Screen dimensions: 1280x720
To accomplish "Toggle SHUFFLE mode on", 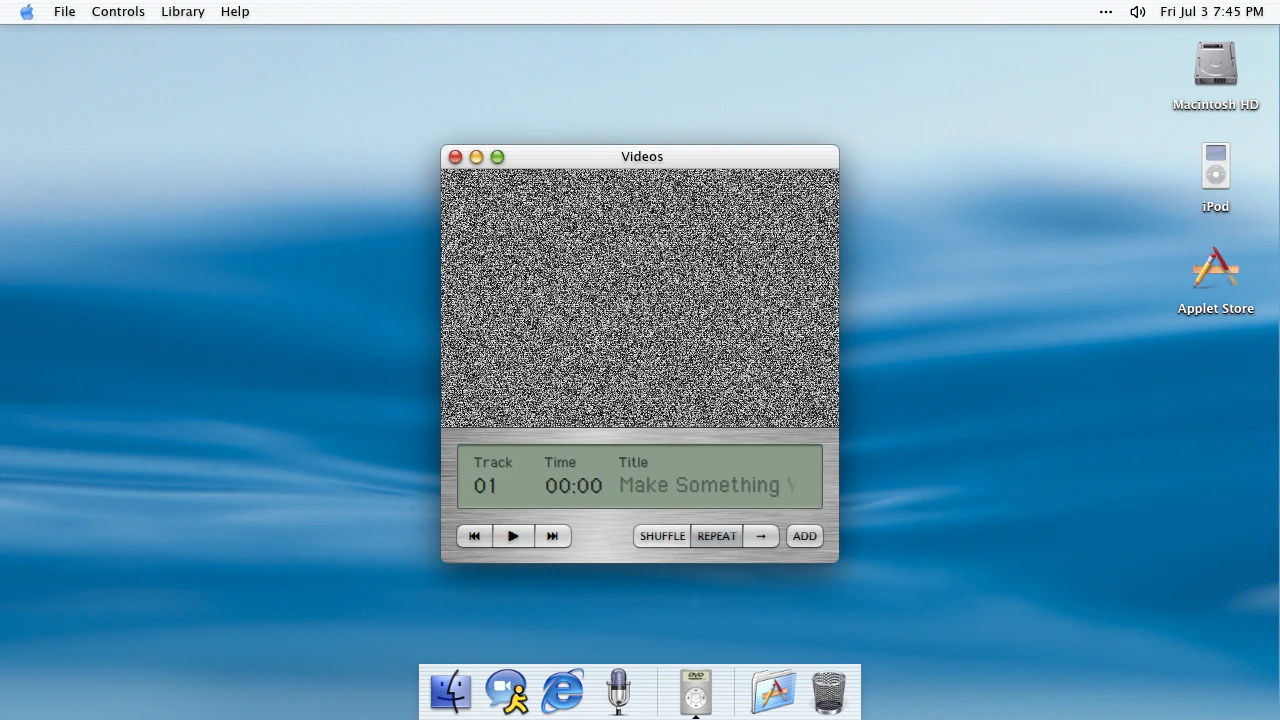I will click(x=662, y=536).
